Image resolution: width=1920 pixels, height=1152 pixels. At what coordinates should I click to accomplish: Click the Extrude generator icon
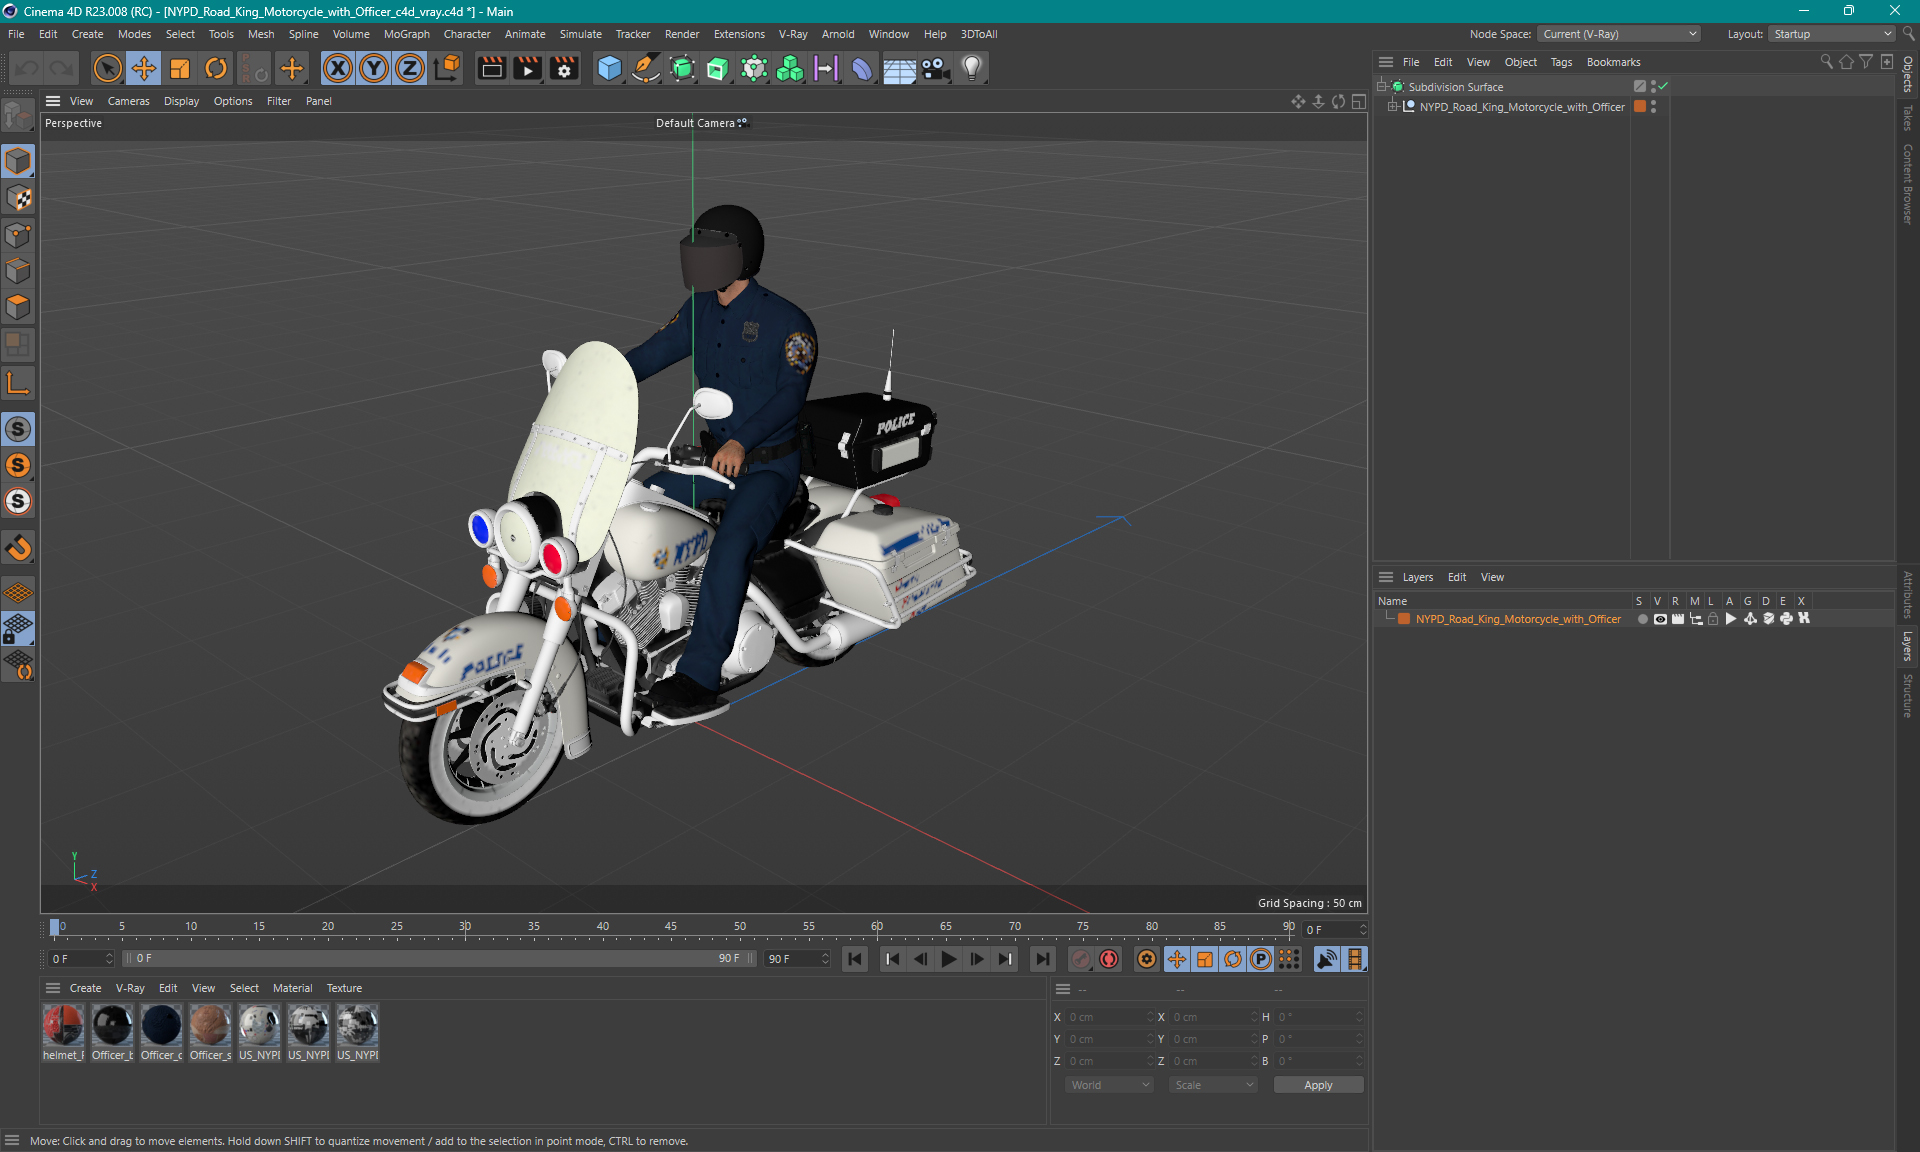(718, 68)
